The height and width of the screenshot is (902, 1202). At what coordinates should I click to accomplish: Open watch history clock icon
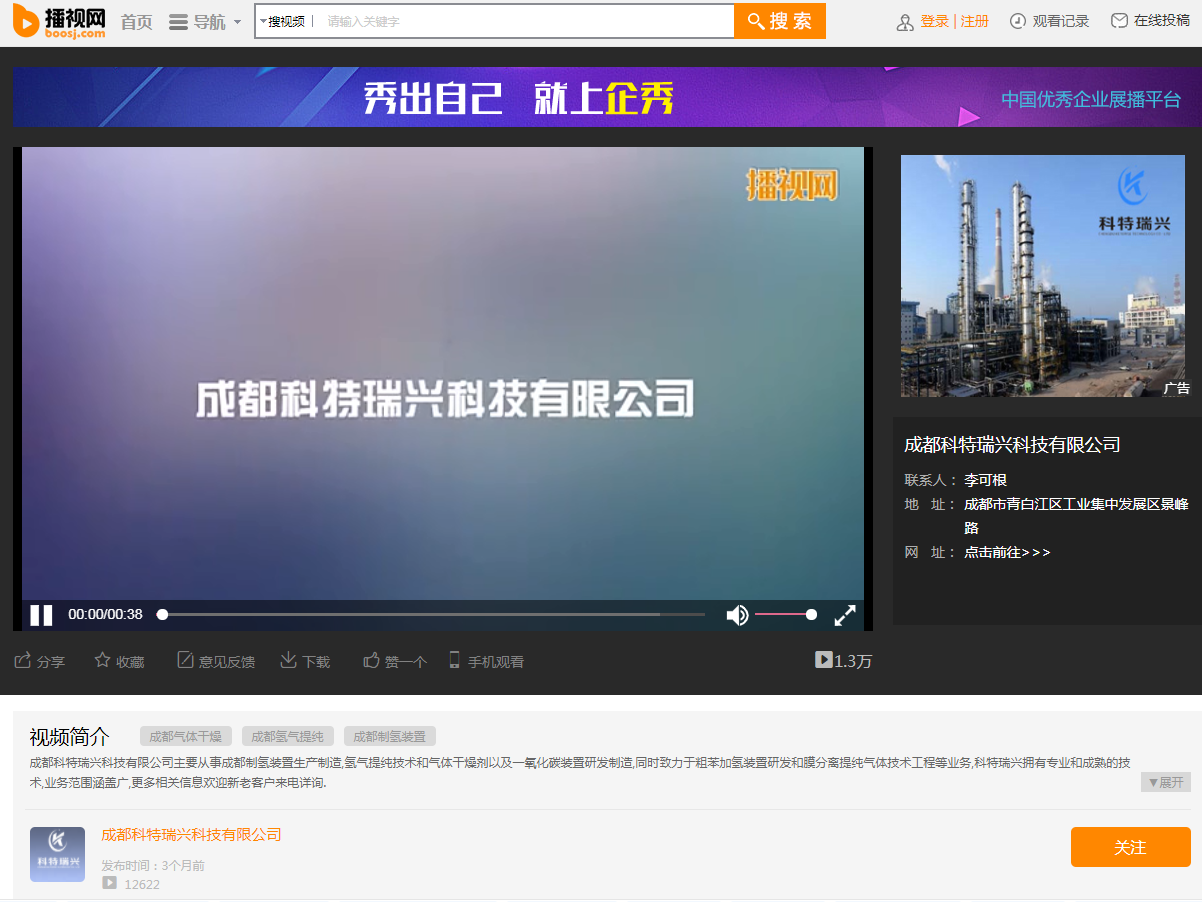[1018, 21]
